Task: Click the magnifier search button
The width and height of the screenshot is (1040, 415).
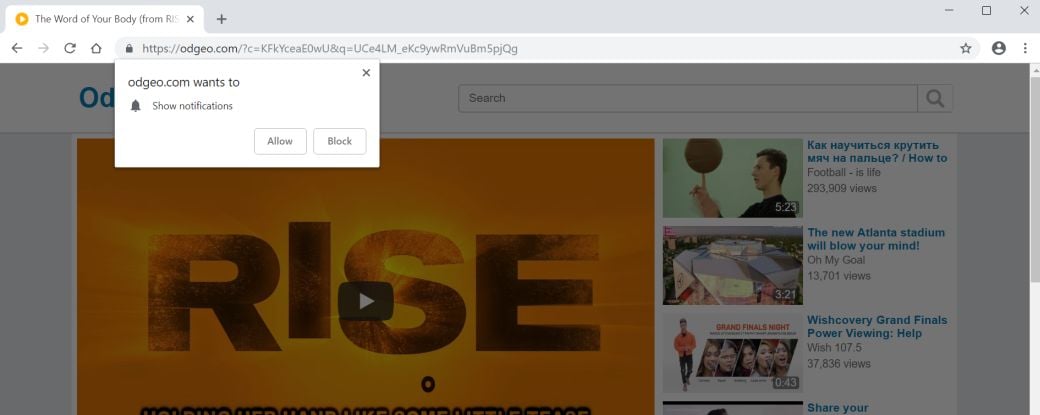Action: pos(935,98)
